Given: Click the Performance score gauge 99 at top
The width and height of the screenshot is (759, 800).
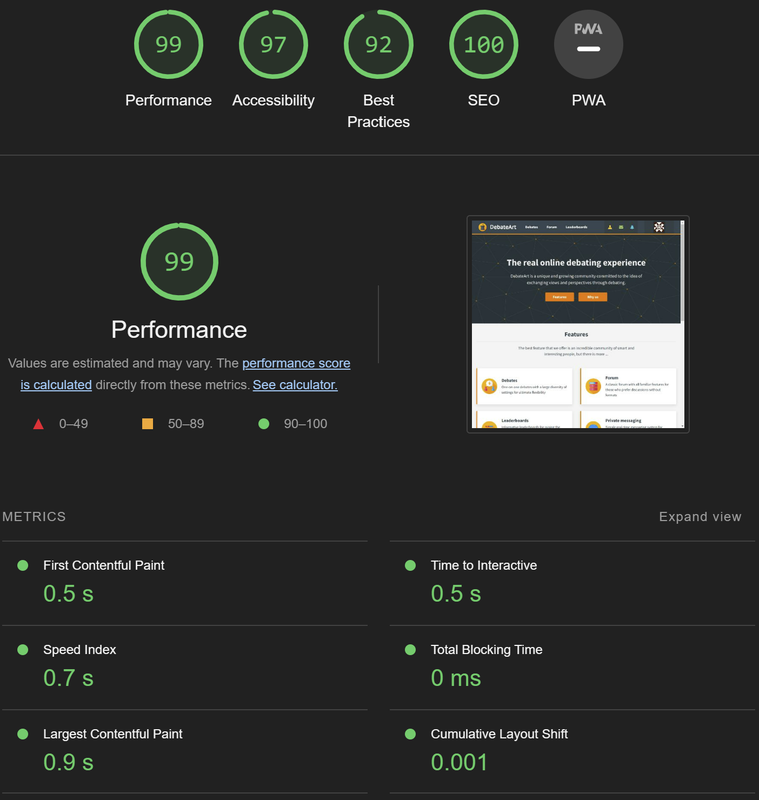Looking at the screenshot, I should tap(168, 44).
